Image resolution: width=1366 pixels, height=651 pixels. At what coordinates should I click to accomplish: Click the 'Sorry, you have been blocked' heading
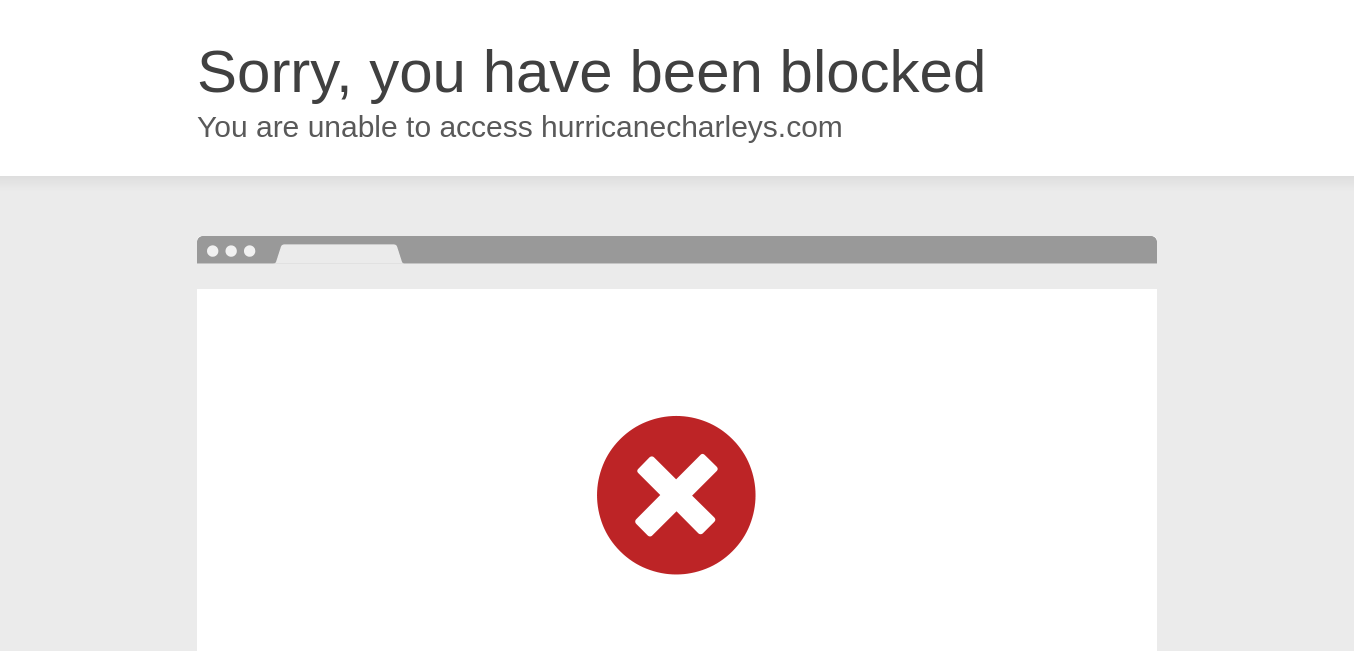click(x=591, y=72)
